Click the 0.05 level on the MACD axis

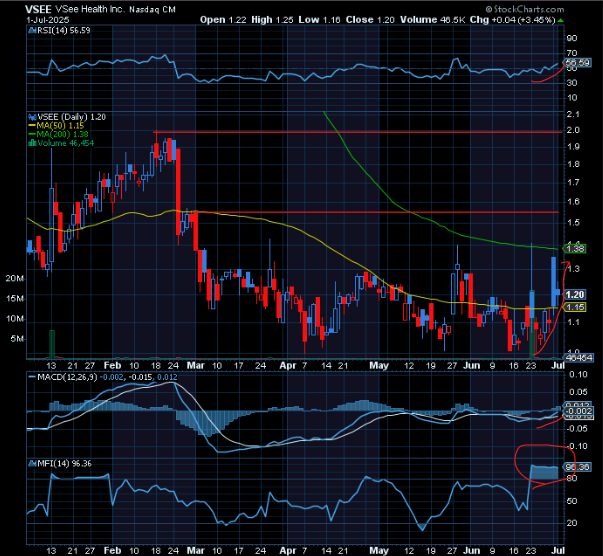click(578, 392)
